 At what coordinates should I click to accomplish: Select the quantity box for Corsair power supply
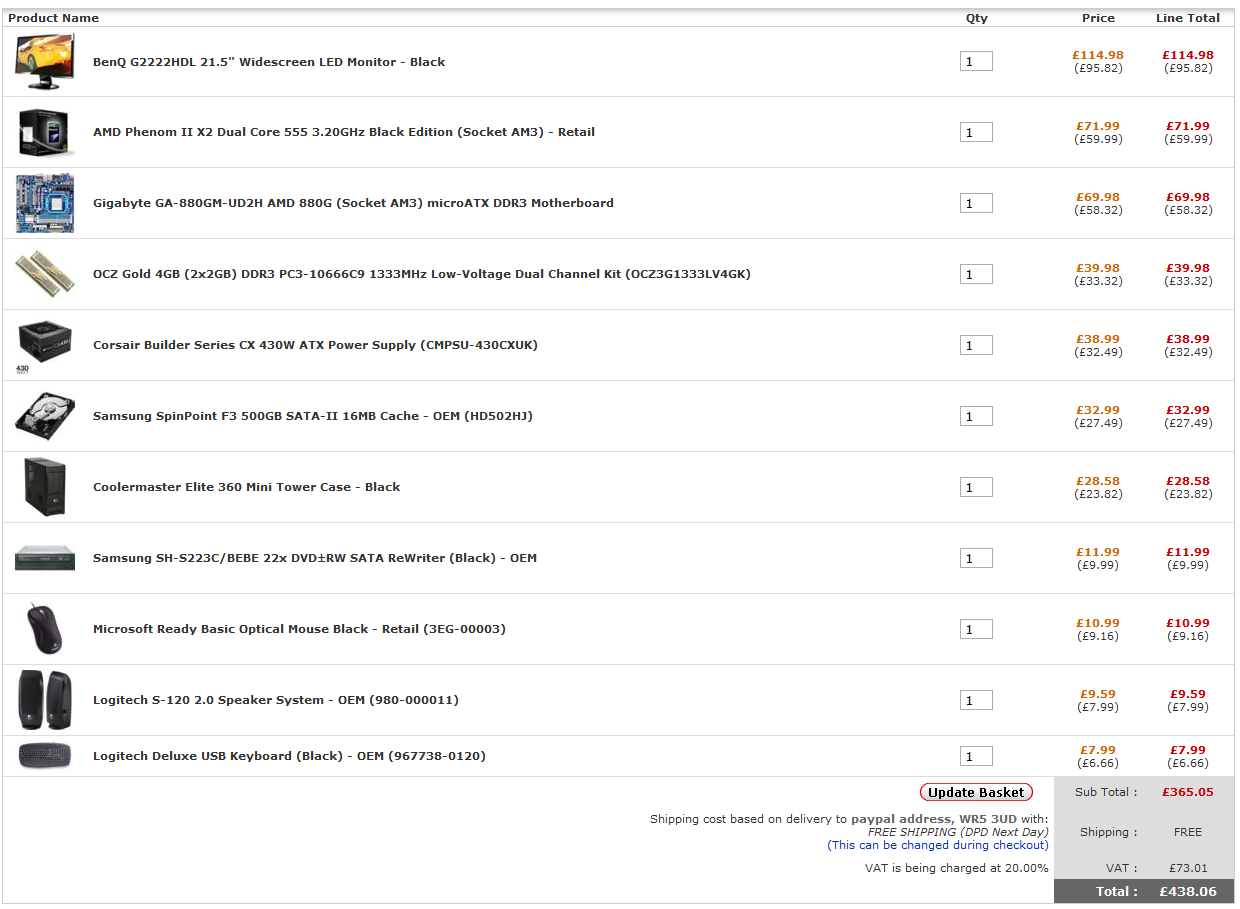[x=976, y=346]
